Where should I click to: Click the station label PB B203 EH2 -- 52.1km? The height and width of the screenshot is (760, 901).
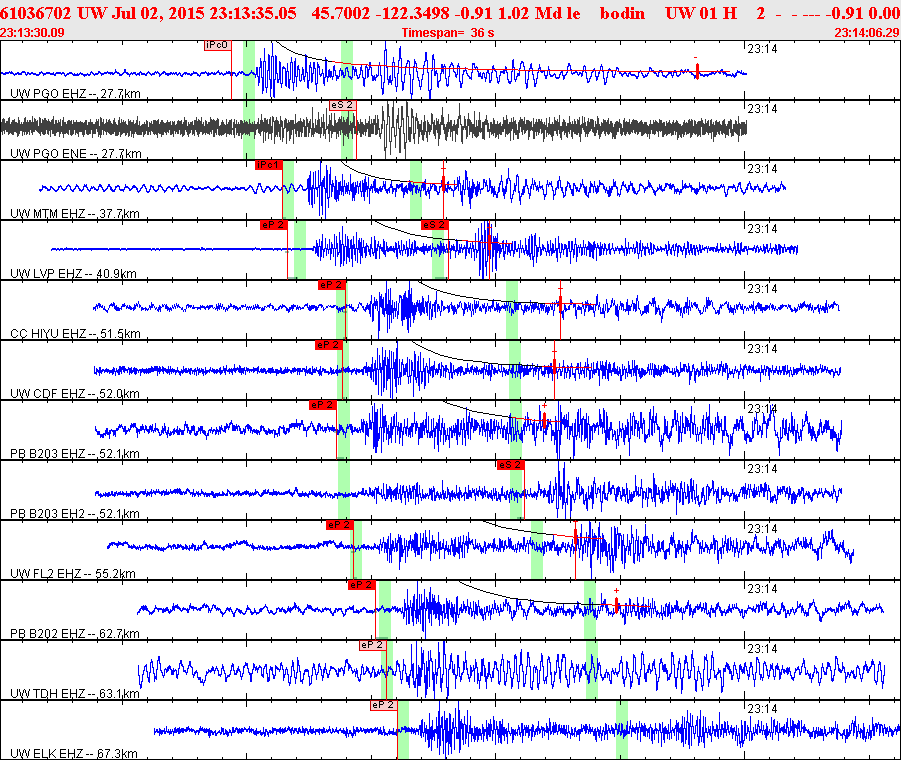coord(75,514)
